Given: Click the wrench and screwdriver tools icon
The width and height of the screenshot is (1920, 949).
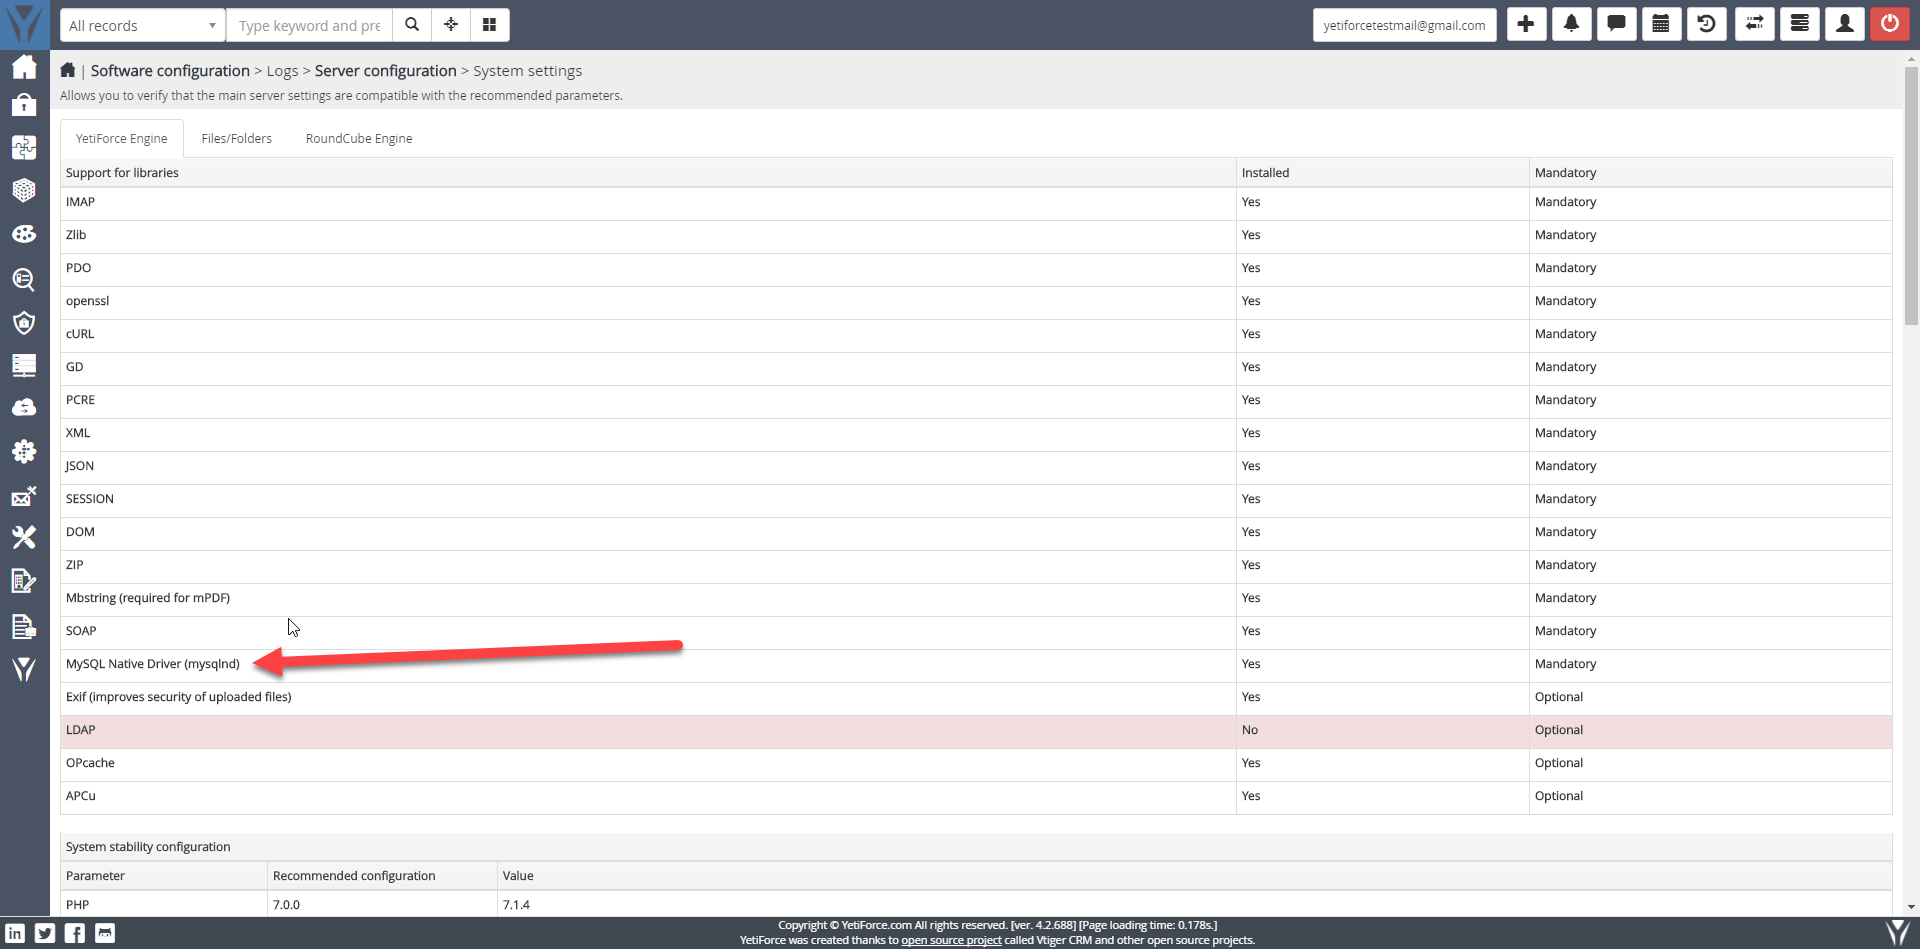Looking at the screenshot, I should pyautogui.click(x=24, y=538).
